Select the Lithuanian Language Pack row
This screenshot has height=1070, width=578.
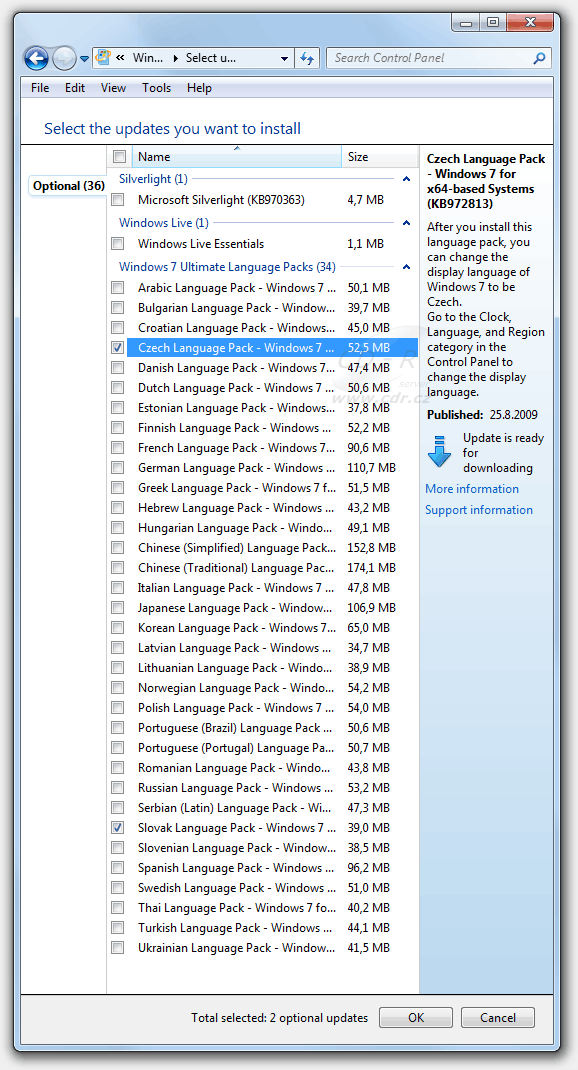272,668
